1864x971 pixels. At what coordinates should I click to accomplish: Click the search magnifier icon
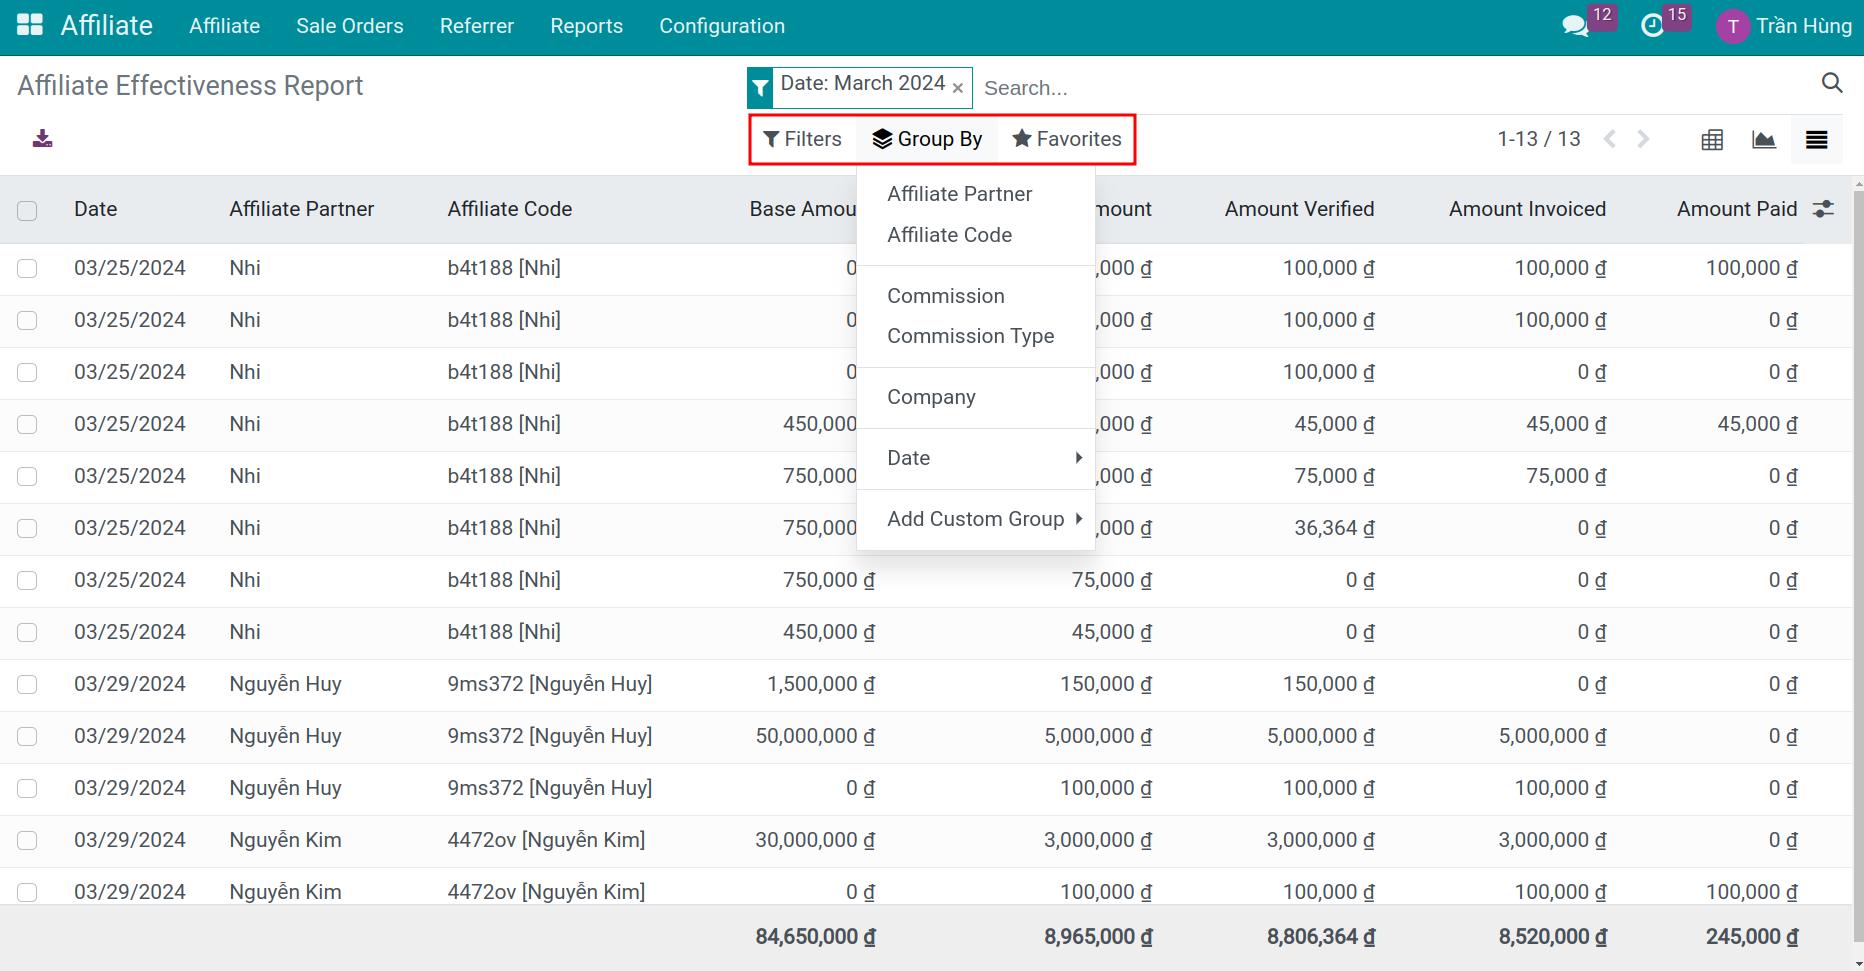pyautogui.click(x=1832, y=83)
